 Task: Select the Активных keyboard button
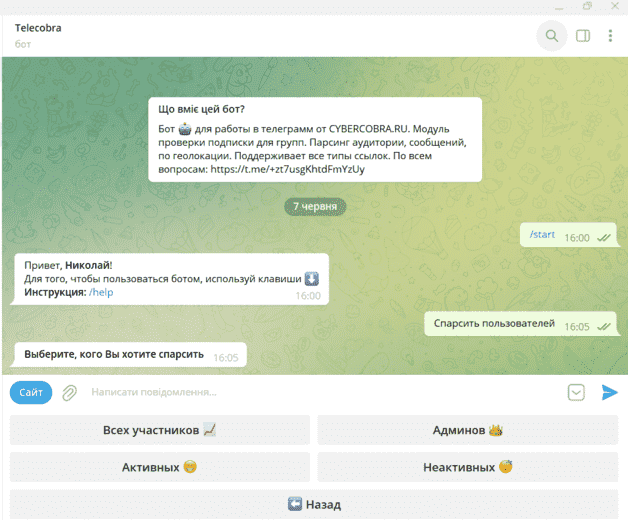(160, 467)
